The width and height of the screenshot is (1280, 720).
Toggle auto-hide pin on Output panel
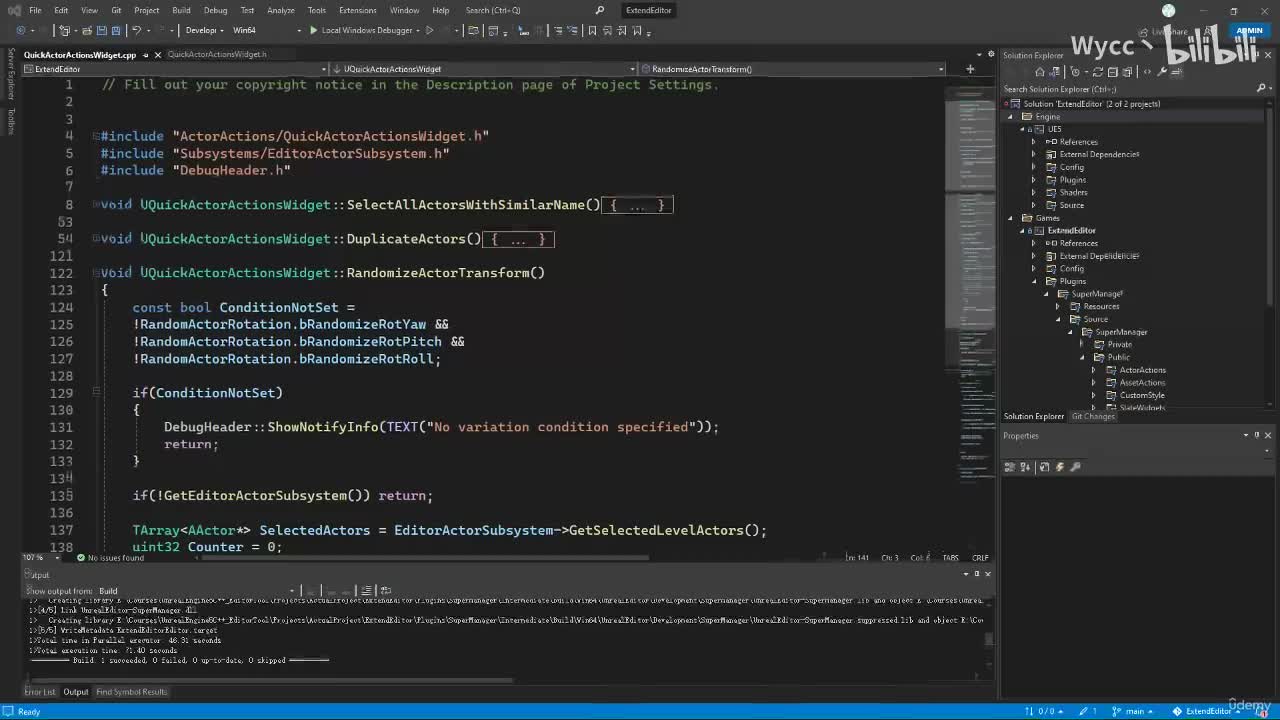(x=977, y=574)
